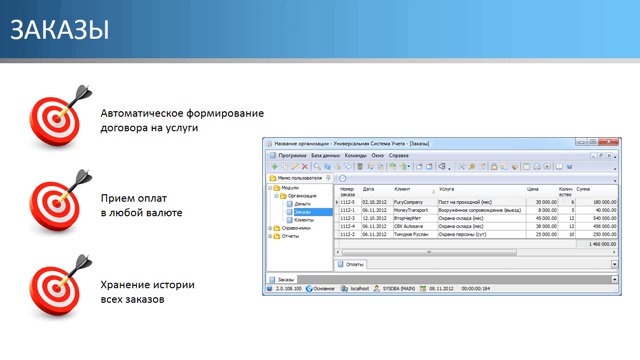640x360 pixels.
Task: Collapse the Модули tree folder
Action: [270, 188]
